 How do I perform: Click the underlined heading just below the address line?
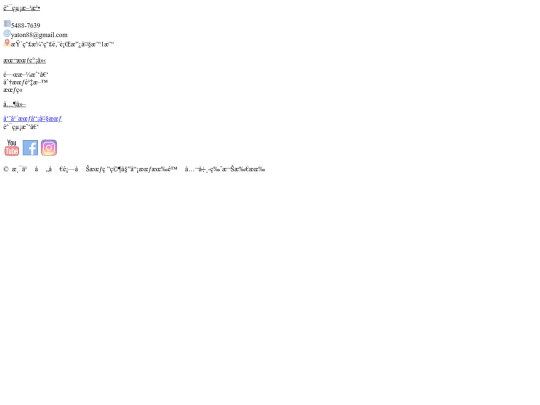(x=24, y=61)
